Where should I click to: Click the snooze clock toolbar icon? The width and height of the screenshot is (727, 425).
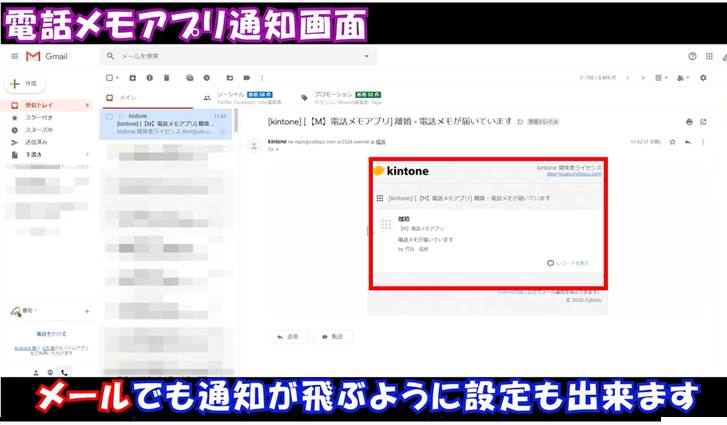[x=207, y=78]
